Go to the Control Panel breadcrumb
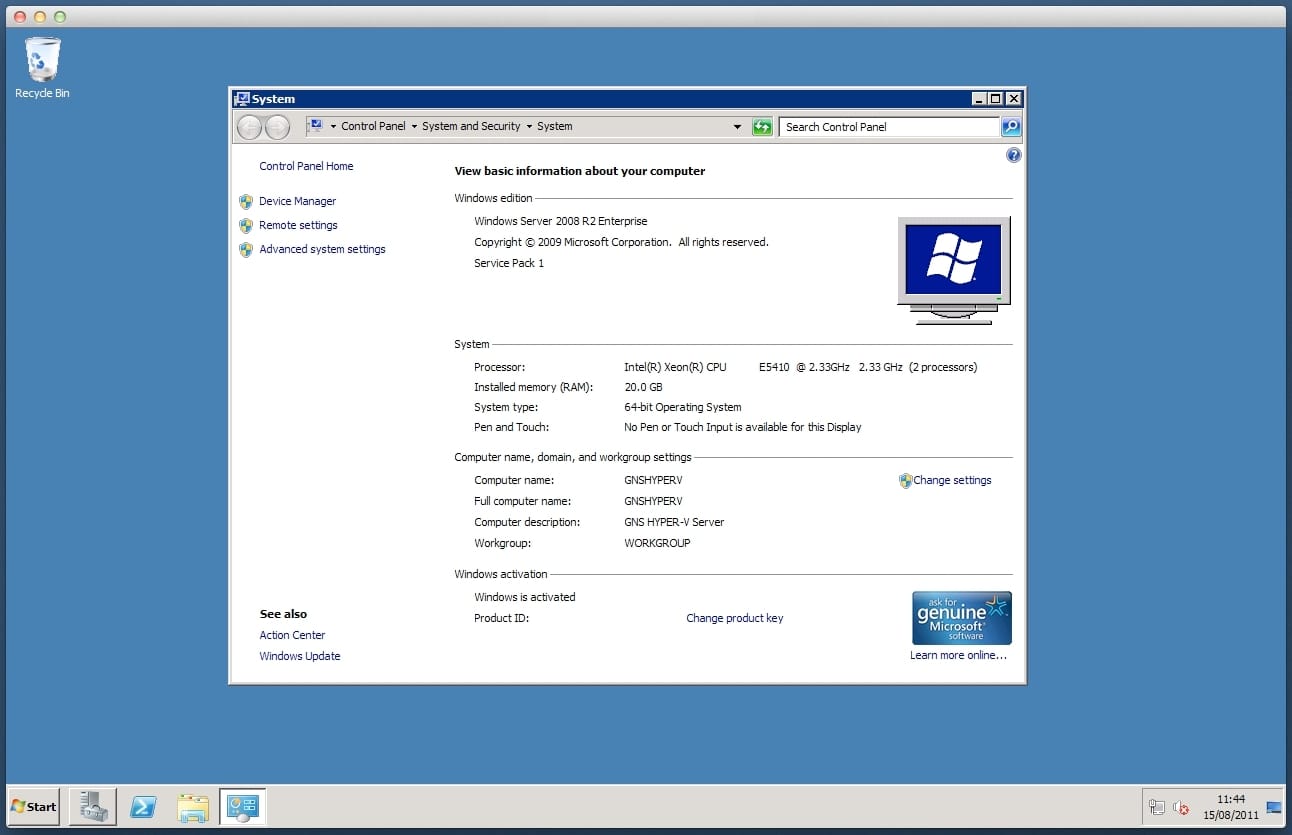 373,126
